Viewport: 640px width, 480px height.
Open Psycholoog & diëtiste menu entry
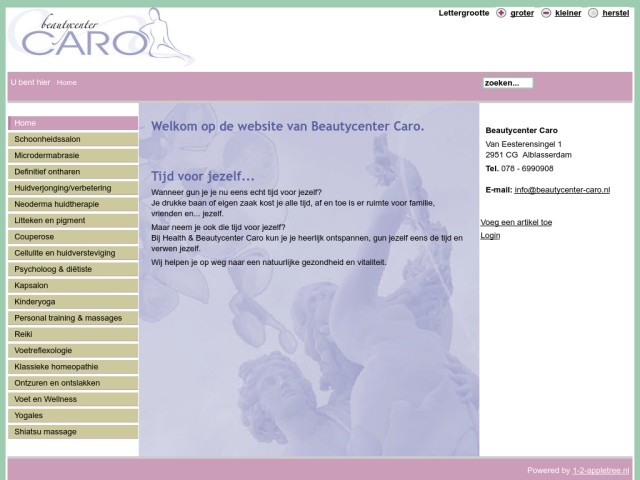click(x=72, y=269)
